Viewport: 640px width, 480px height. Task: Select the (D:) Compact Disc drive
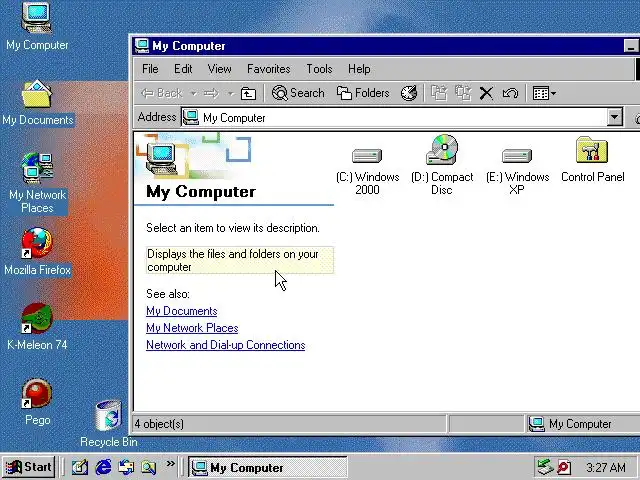click(442, 165)
